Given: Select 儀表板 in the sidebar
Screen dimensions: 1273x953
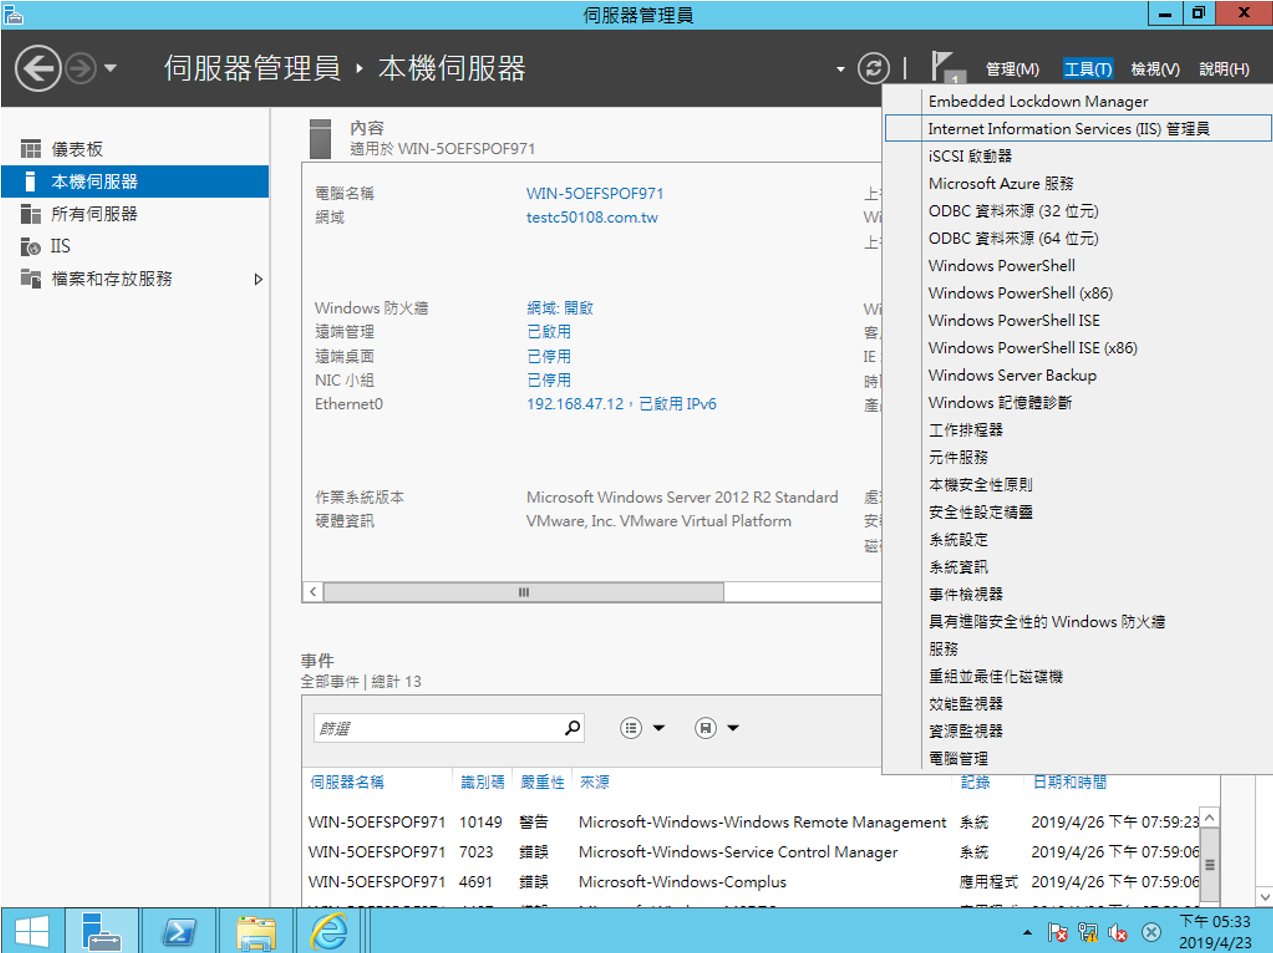Looking at the screenshot, I should 135,149.
